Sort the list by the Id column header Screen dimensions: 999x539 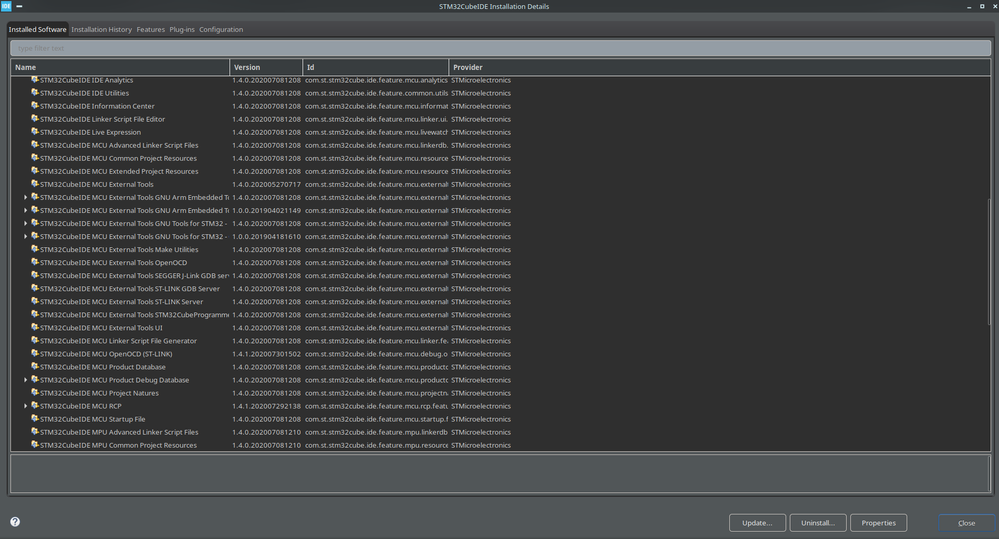point(375,67)
